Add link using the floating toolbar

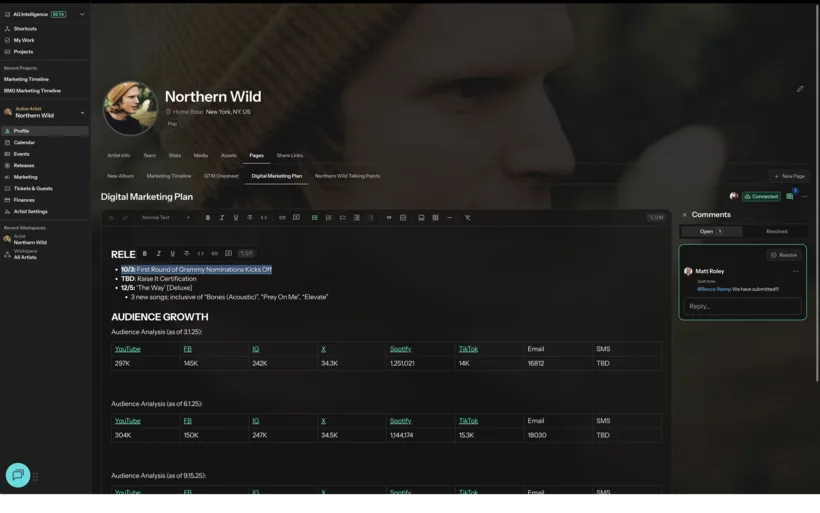click(214, 254)
